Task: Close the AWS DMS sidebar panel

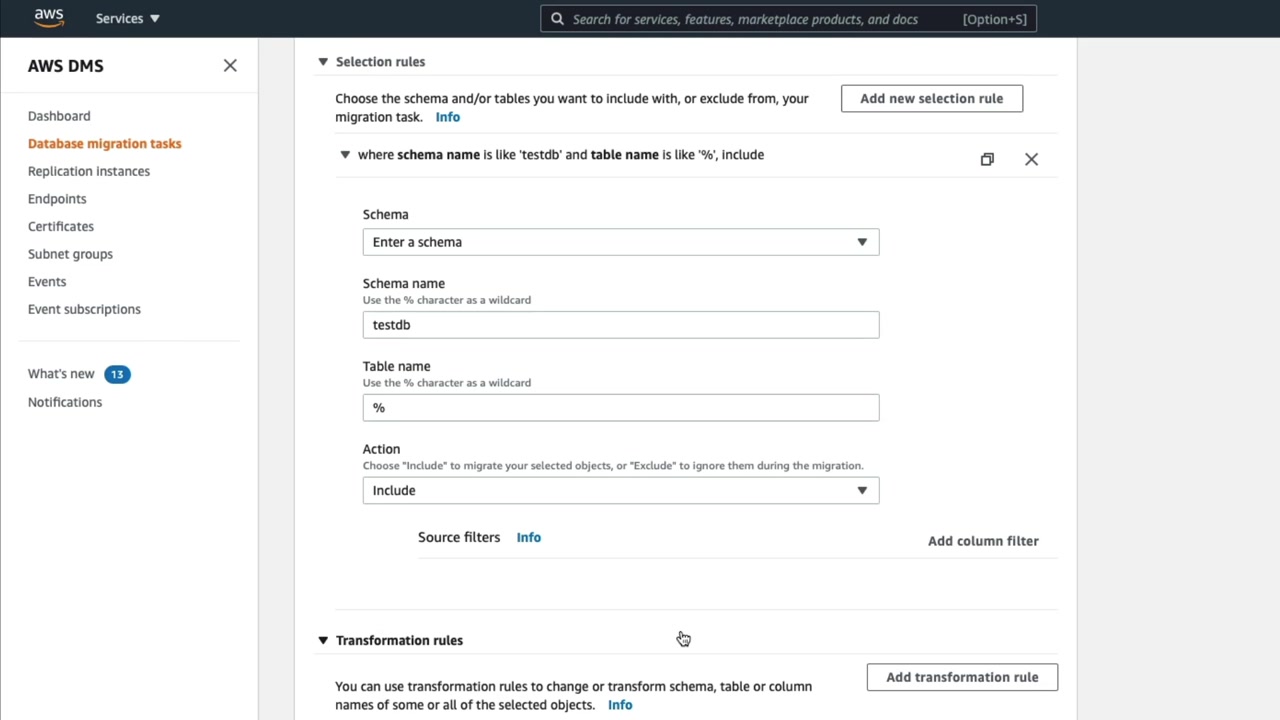Action: pos(230,66)
